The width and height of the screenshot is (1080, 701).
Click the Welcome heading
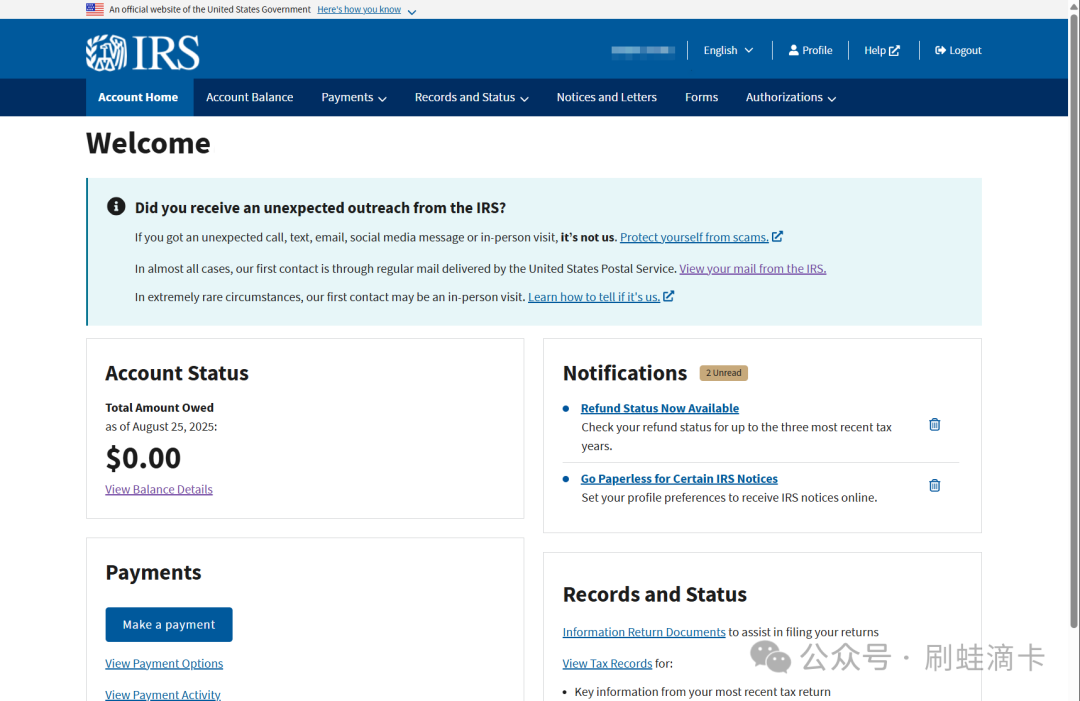pyautogui.click(x=148, y=143)
